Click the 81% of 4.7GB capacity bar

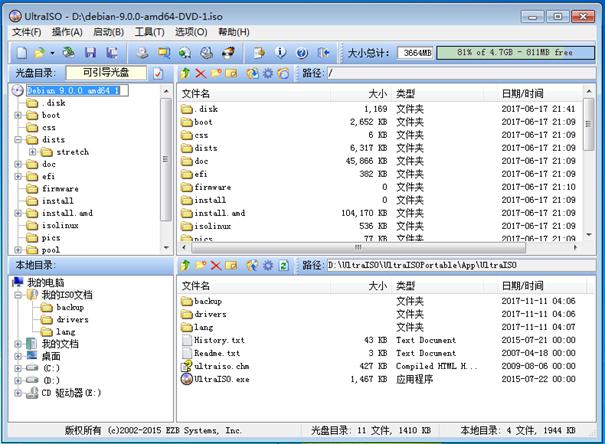(x=515, y=52)
